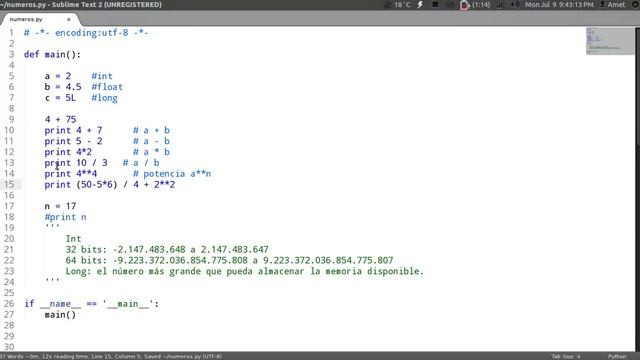Click the '# a + b' comment
The width and height of the screenshot is (640, 360).
tap(151, 130)
